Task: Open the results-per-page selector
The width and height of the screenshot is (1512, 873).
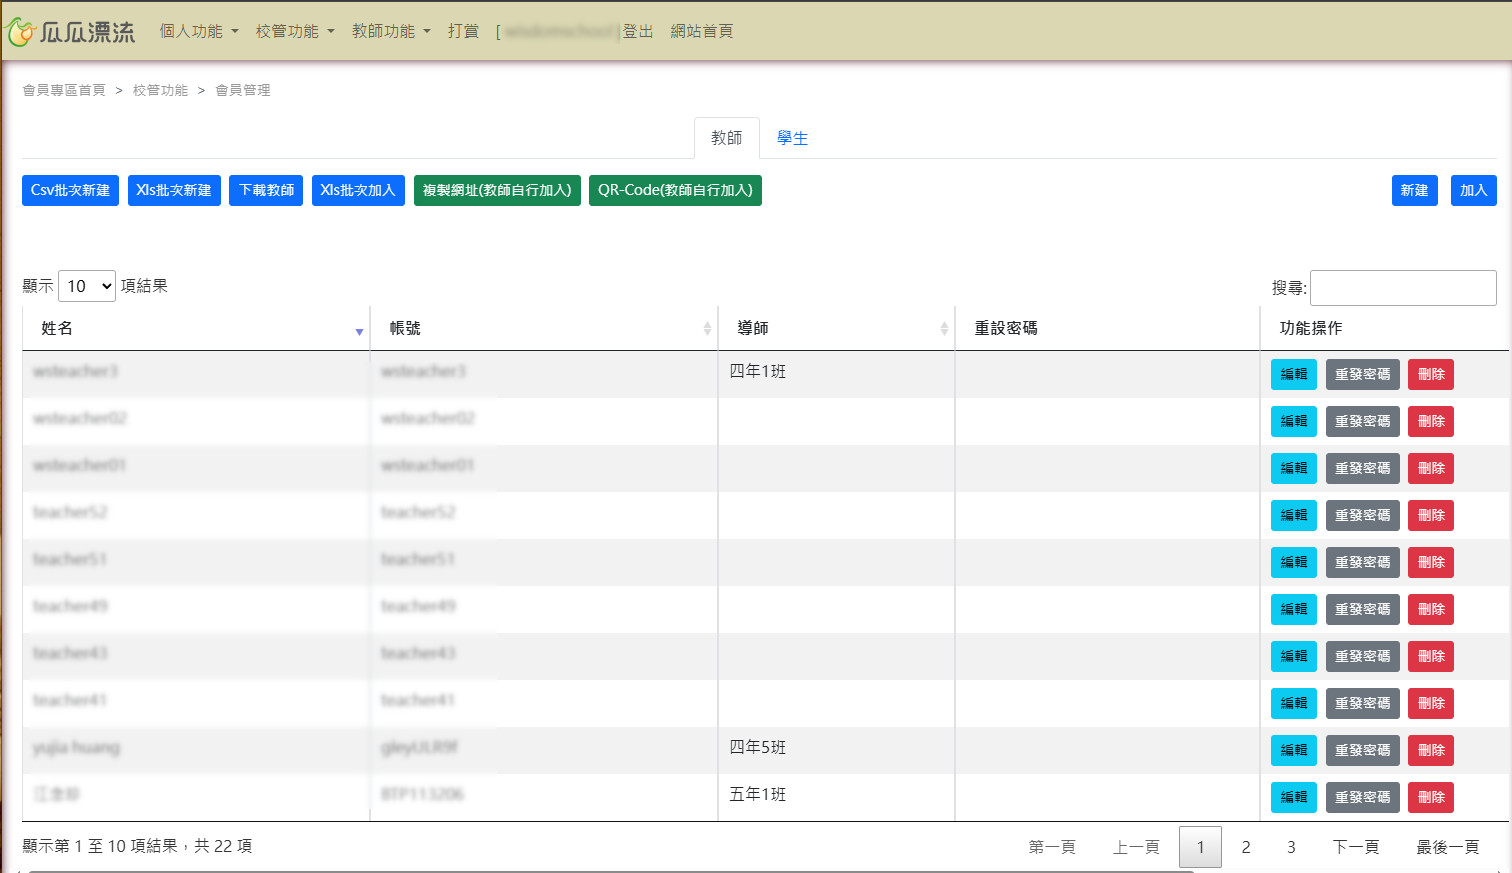Action: tap(87, 286)
